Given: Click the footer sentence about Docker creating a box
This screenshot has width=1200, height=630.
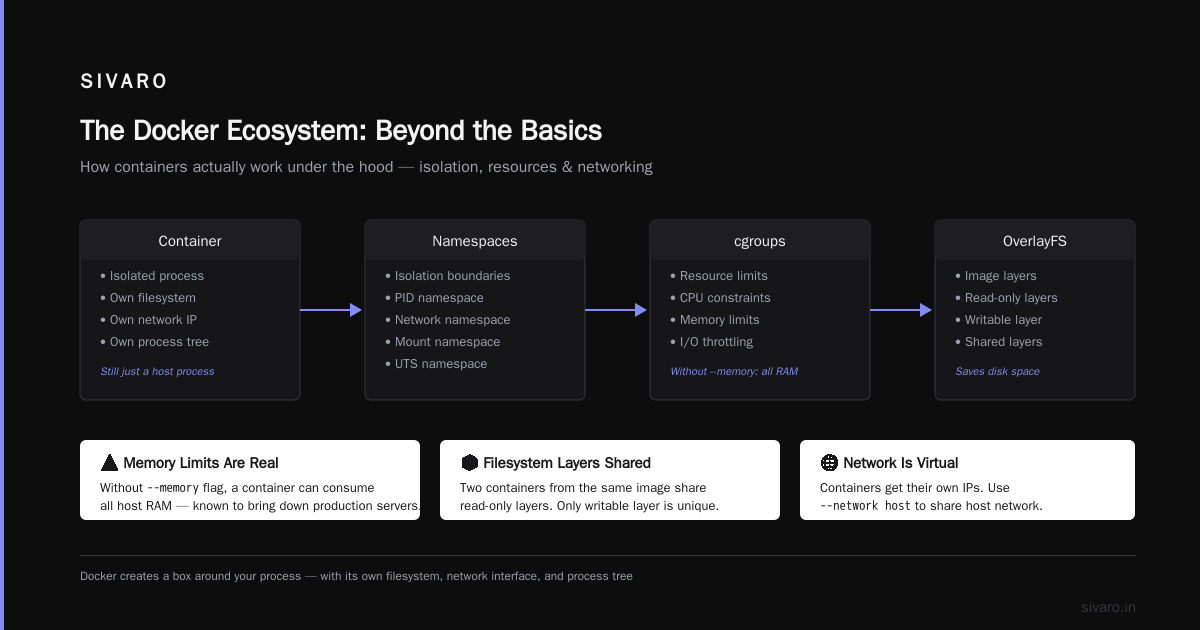Looking at the screenshot, I should 356,576.
